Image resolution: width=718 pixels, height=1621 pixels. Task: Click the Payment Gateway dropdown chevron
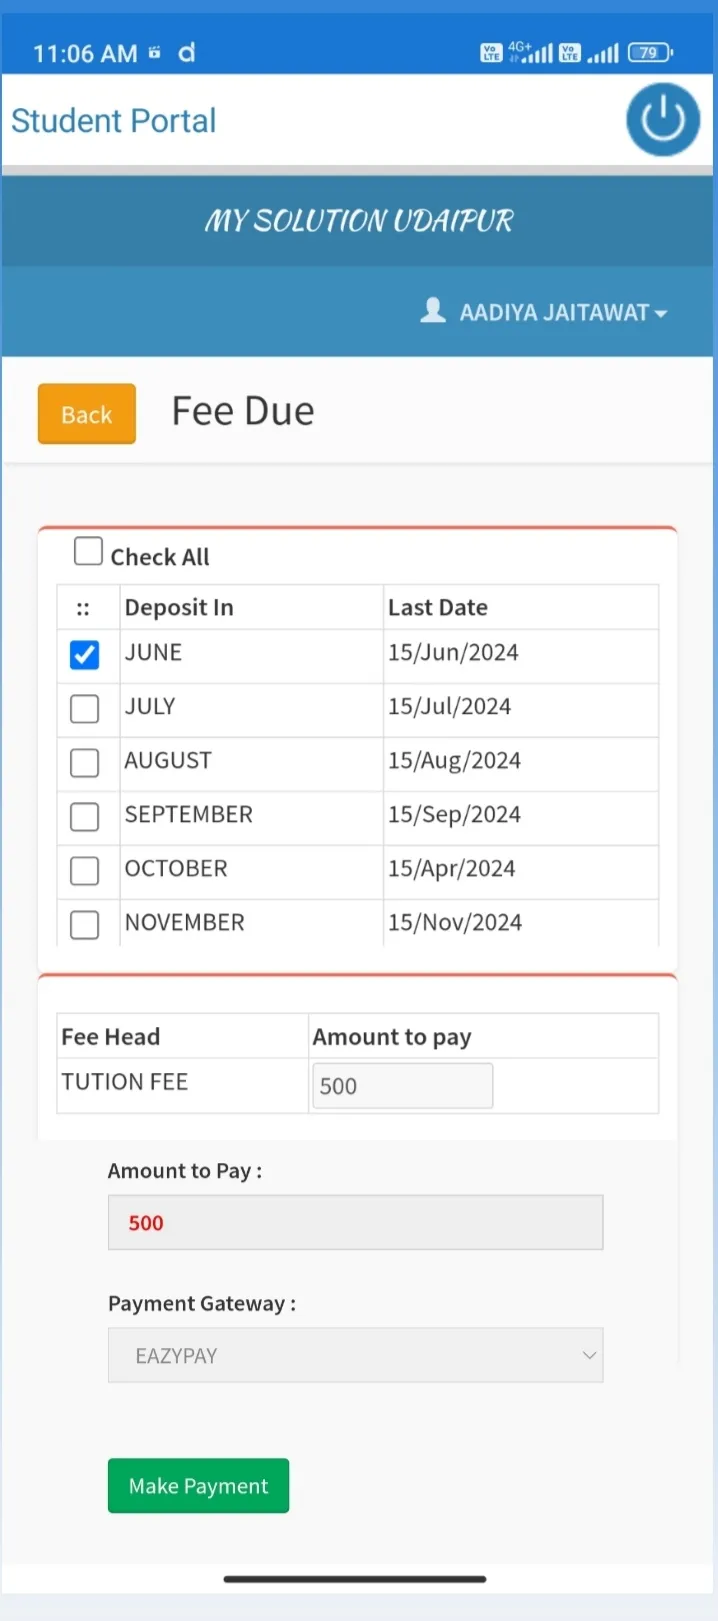(x=589, y=1355)
